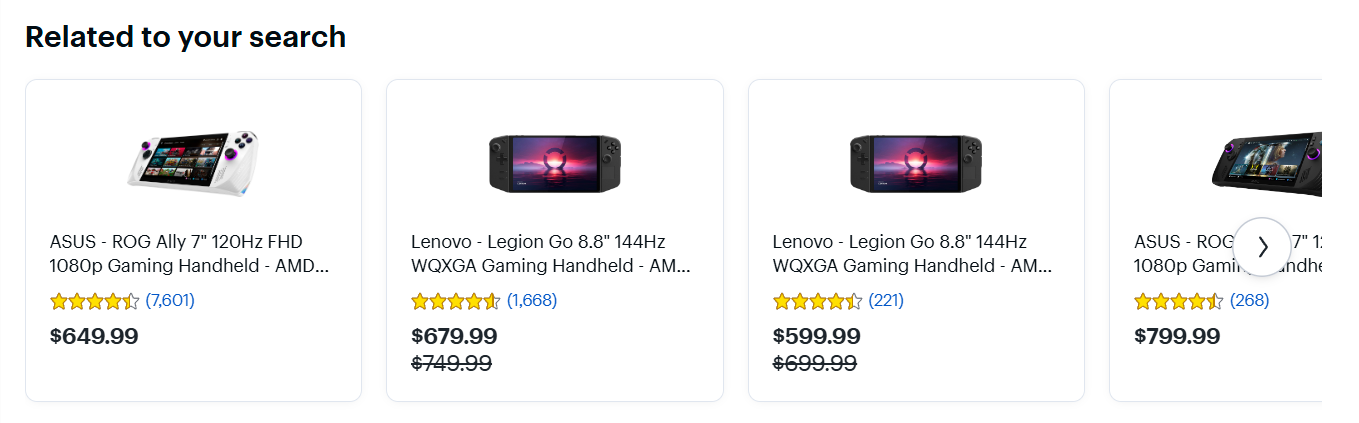1359x423 pixels.
Task: Click the star rating beside 268 reviews
Action: pyautogui.click(x=1179, y=301)
